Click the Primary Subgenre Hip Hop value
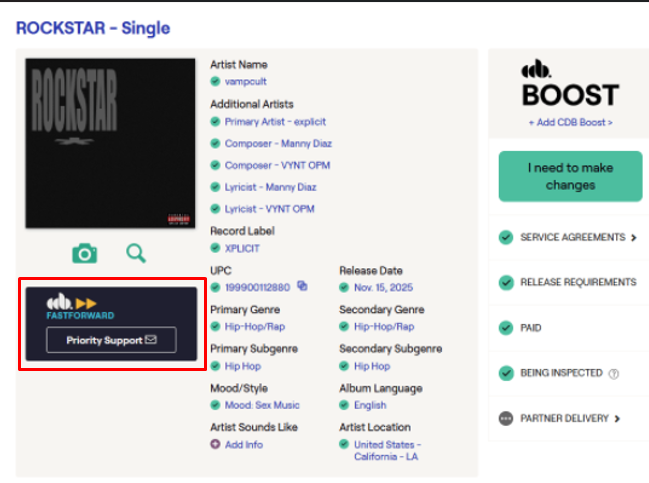Image resolution: width=649 pixels, height=483 pixels. click(x=243, y=366)
